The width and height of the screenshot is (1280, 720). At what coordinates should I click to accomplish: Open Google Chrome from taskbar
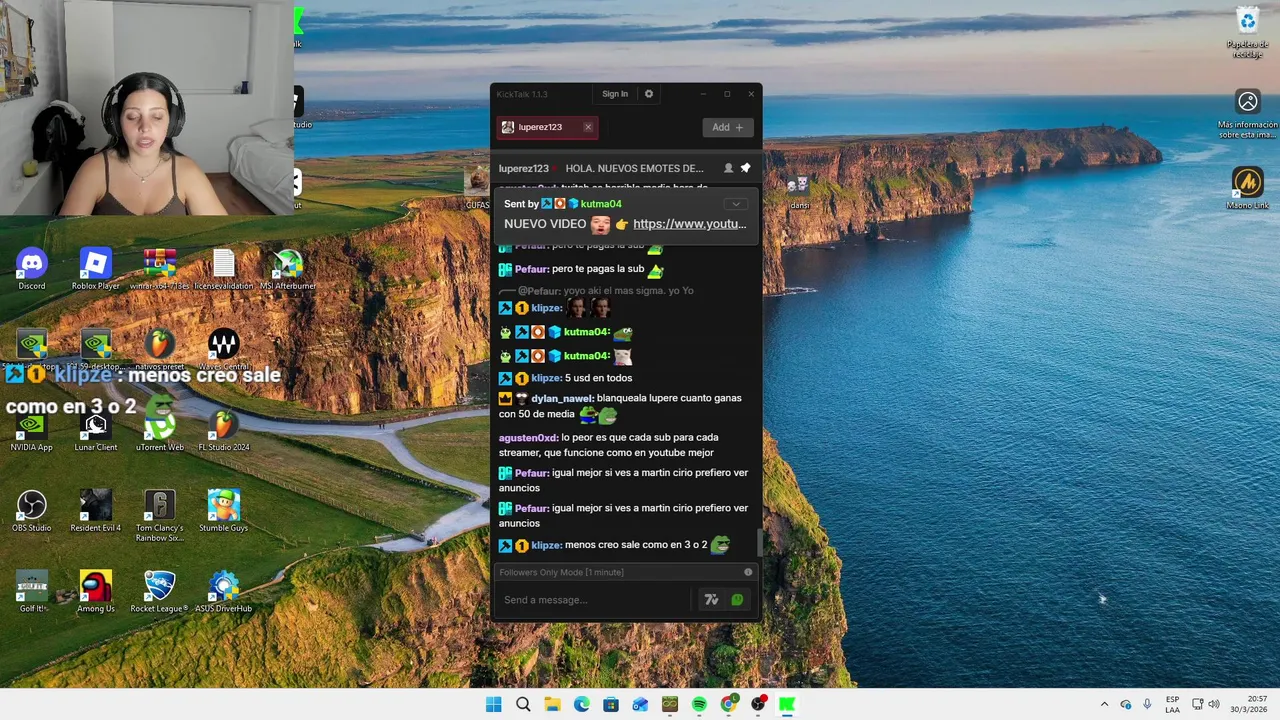point(728,705)
